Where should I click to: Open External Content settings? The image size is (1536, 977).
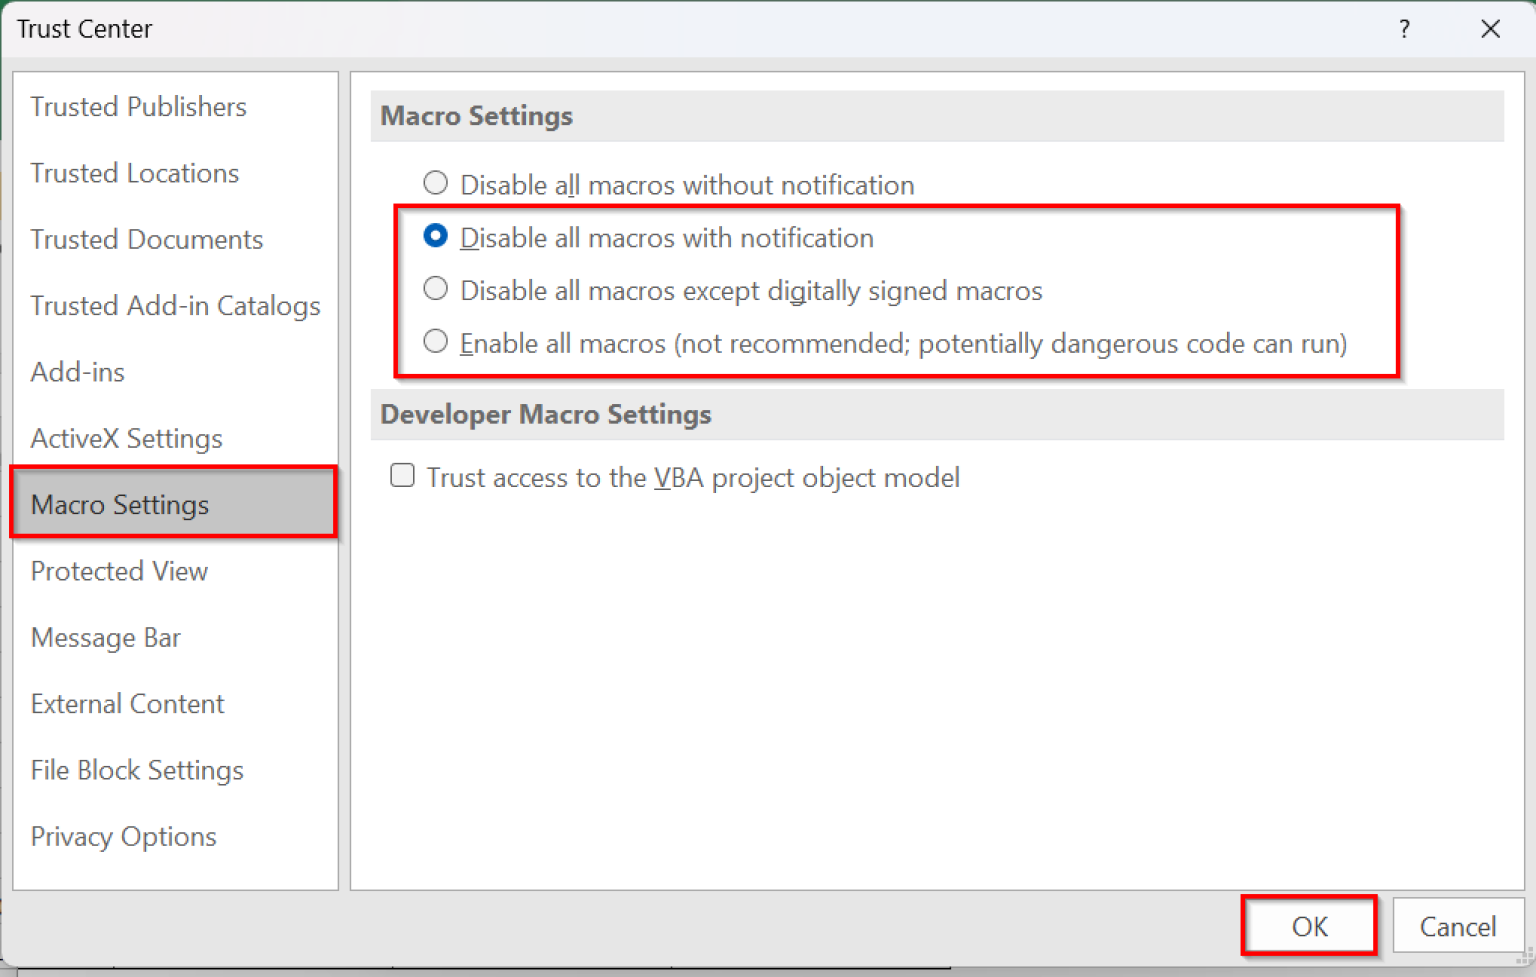(x=127, y=703)
